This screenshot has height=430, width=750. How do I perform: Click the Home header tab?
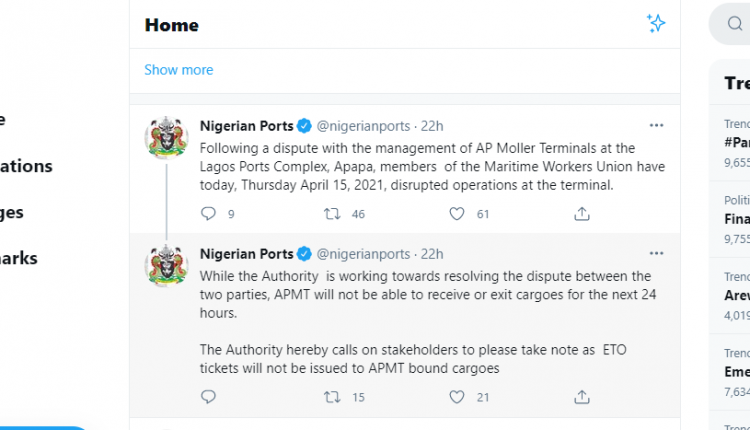(171, 25)
